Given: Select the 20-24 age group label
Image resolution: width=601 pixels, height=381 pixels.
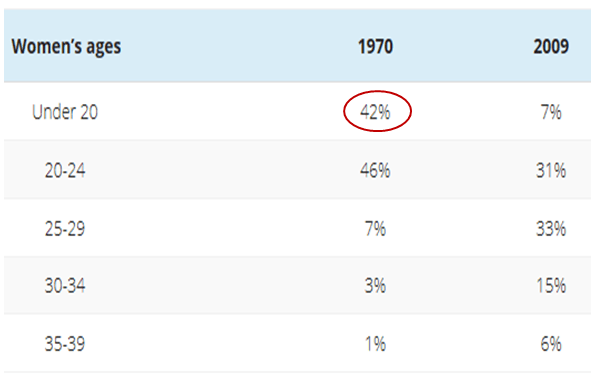Looking at the screenshot, I should pos(65,170).
